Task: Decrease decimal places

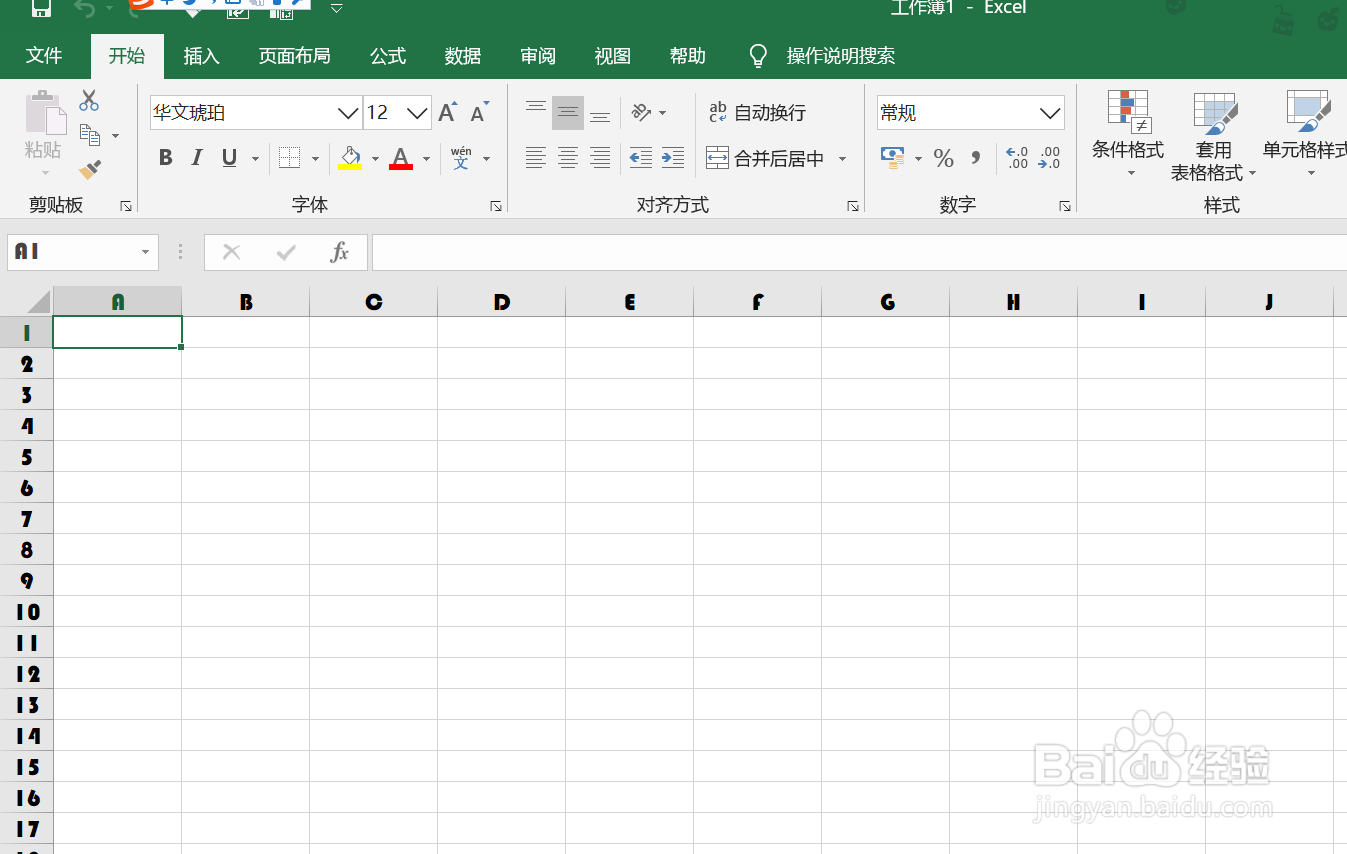Action: [x=1049, y=158]
